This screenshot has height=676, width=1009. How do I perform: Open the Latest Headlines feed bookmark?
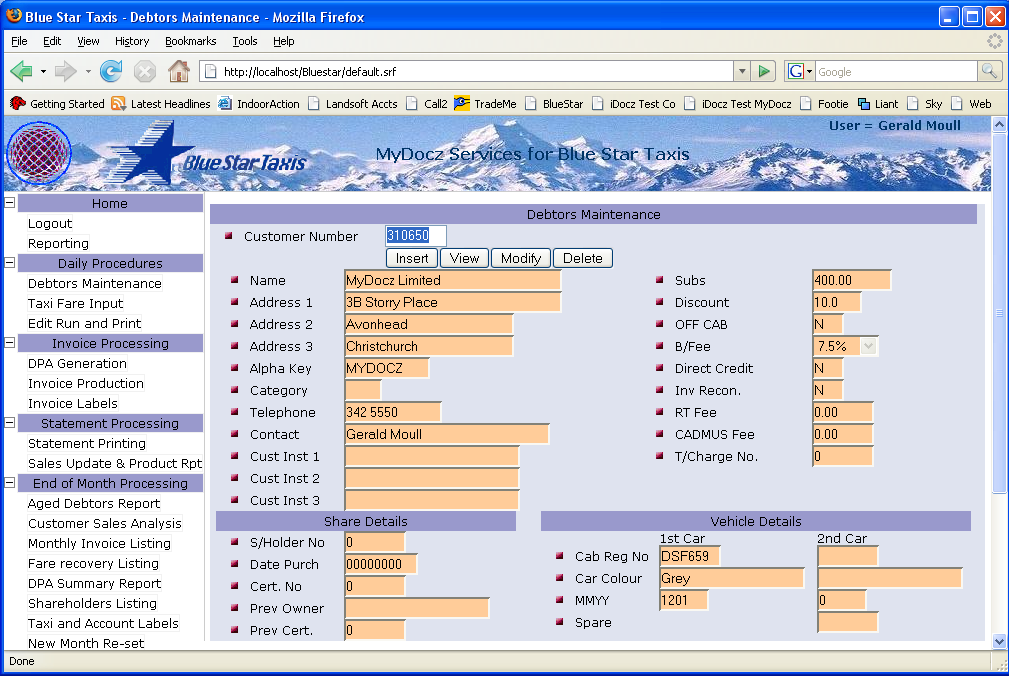point(161,104)
